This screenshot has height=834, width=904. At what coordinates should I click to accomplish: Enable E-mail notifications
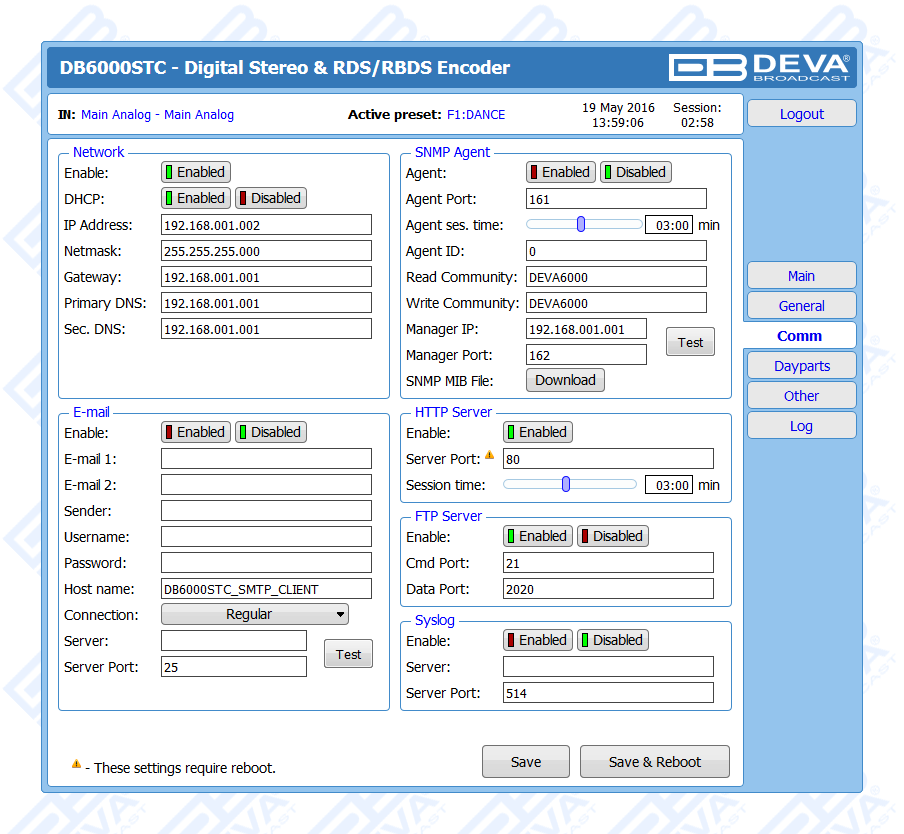click(x=195, y=432)
